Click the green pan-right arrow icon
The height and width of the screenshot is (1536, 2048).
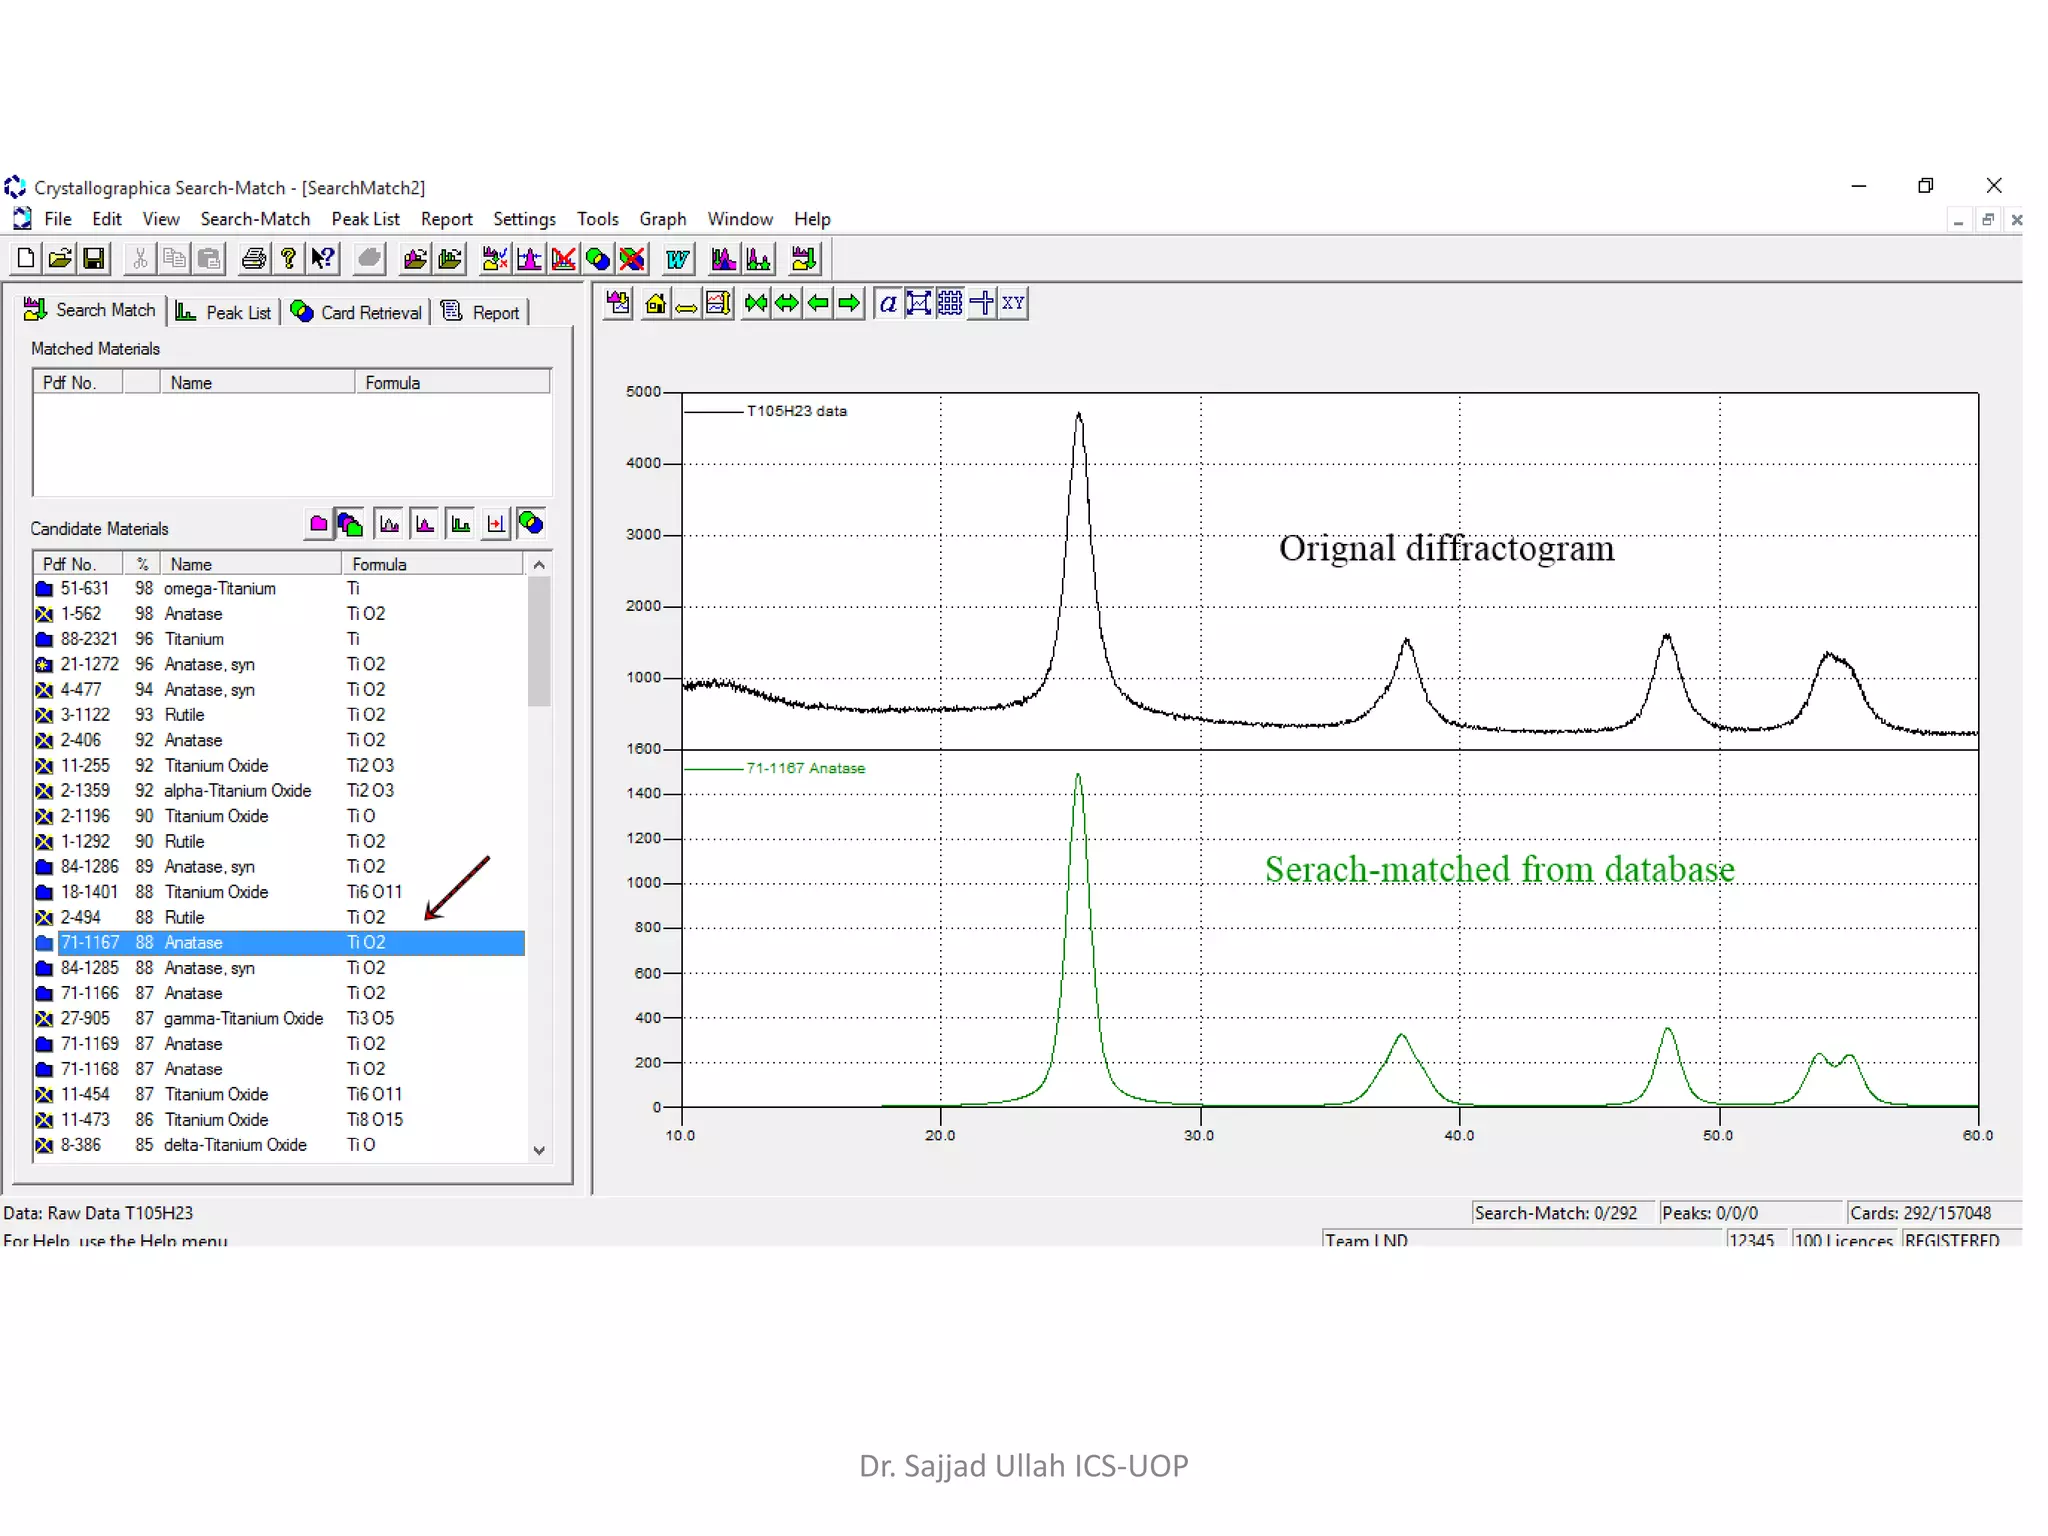coord(849,304)
